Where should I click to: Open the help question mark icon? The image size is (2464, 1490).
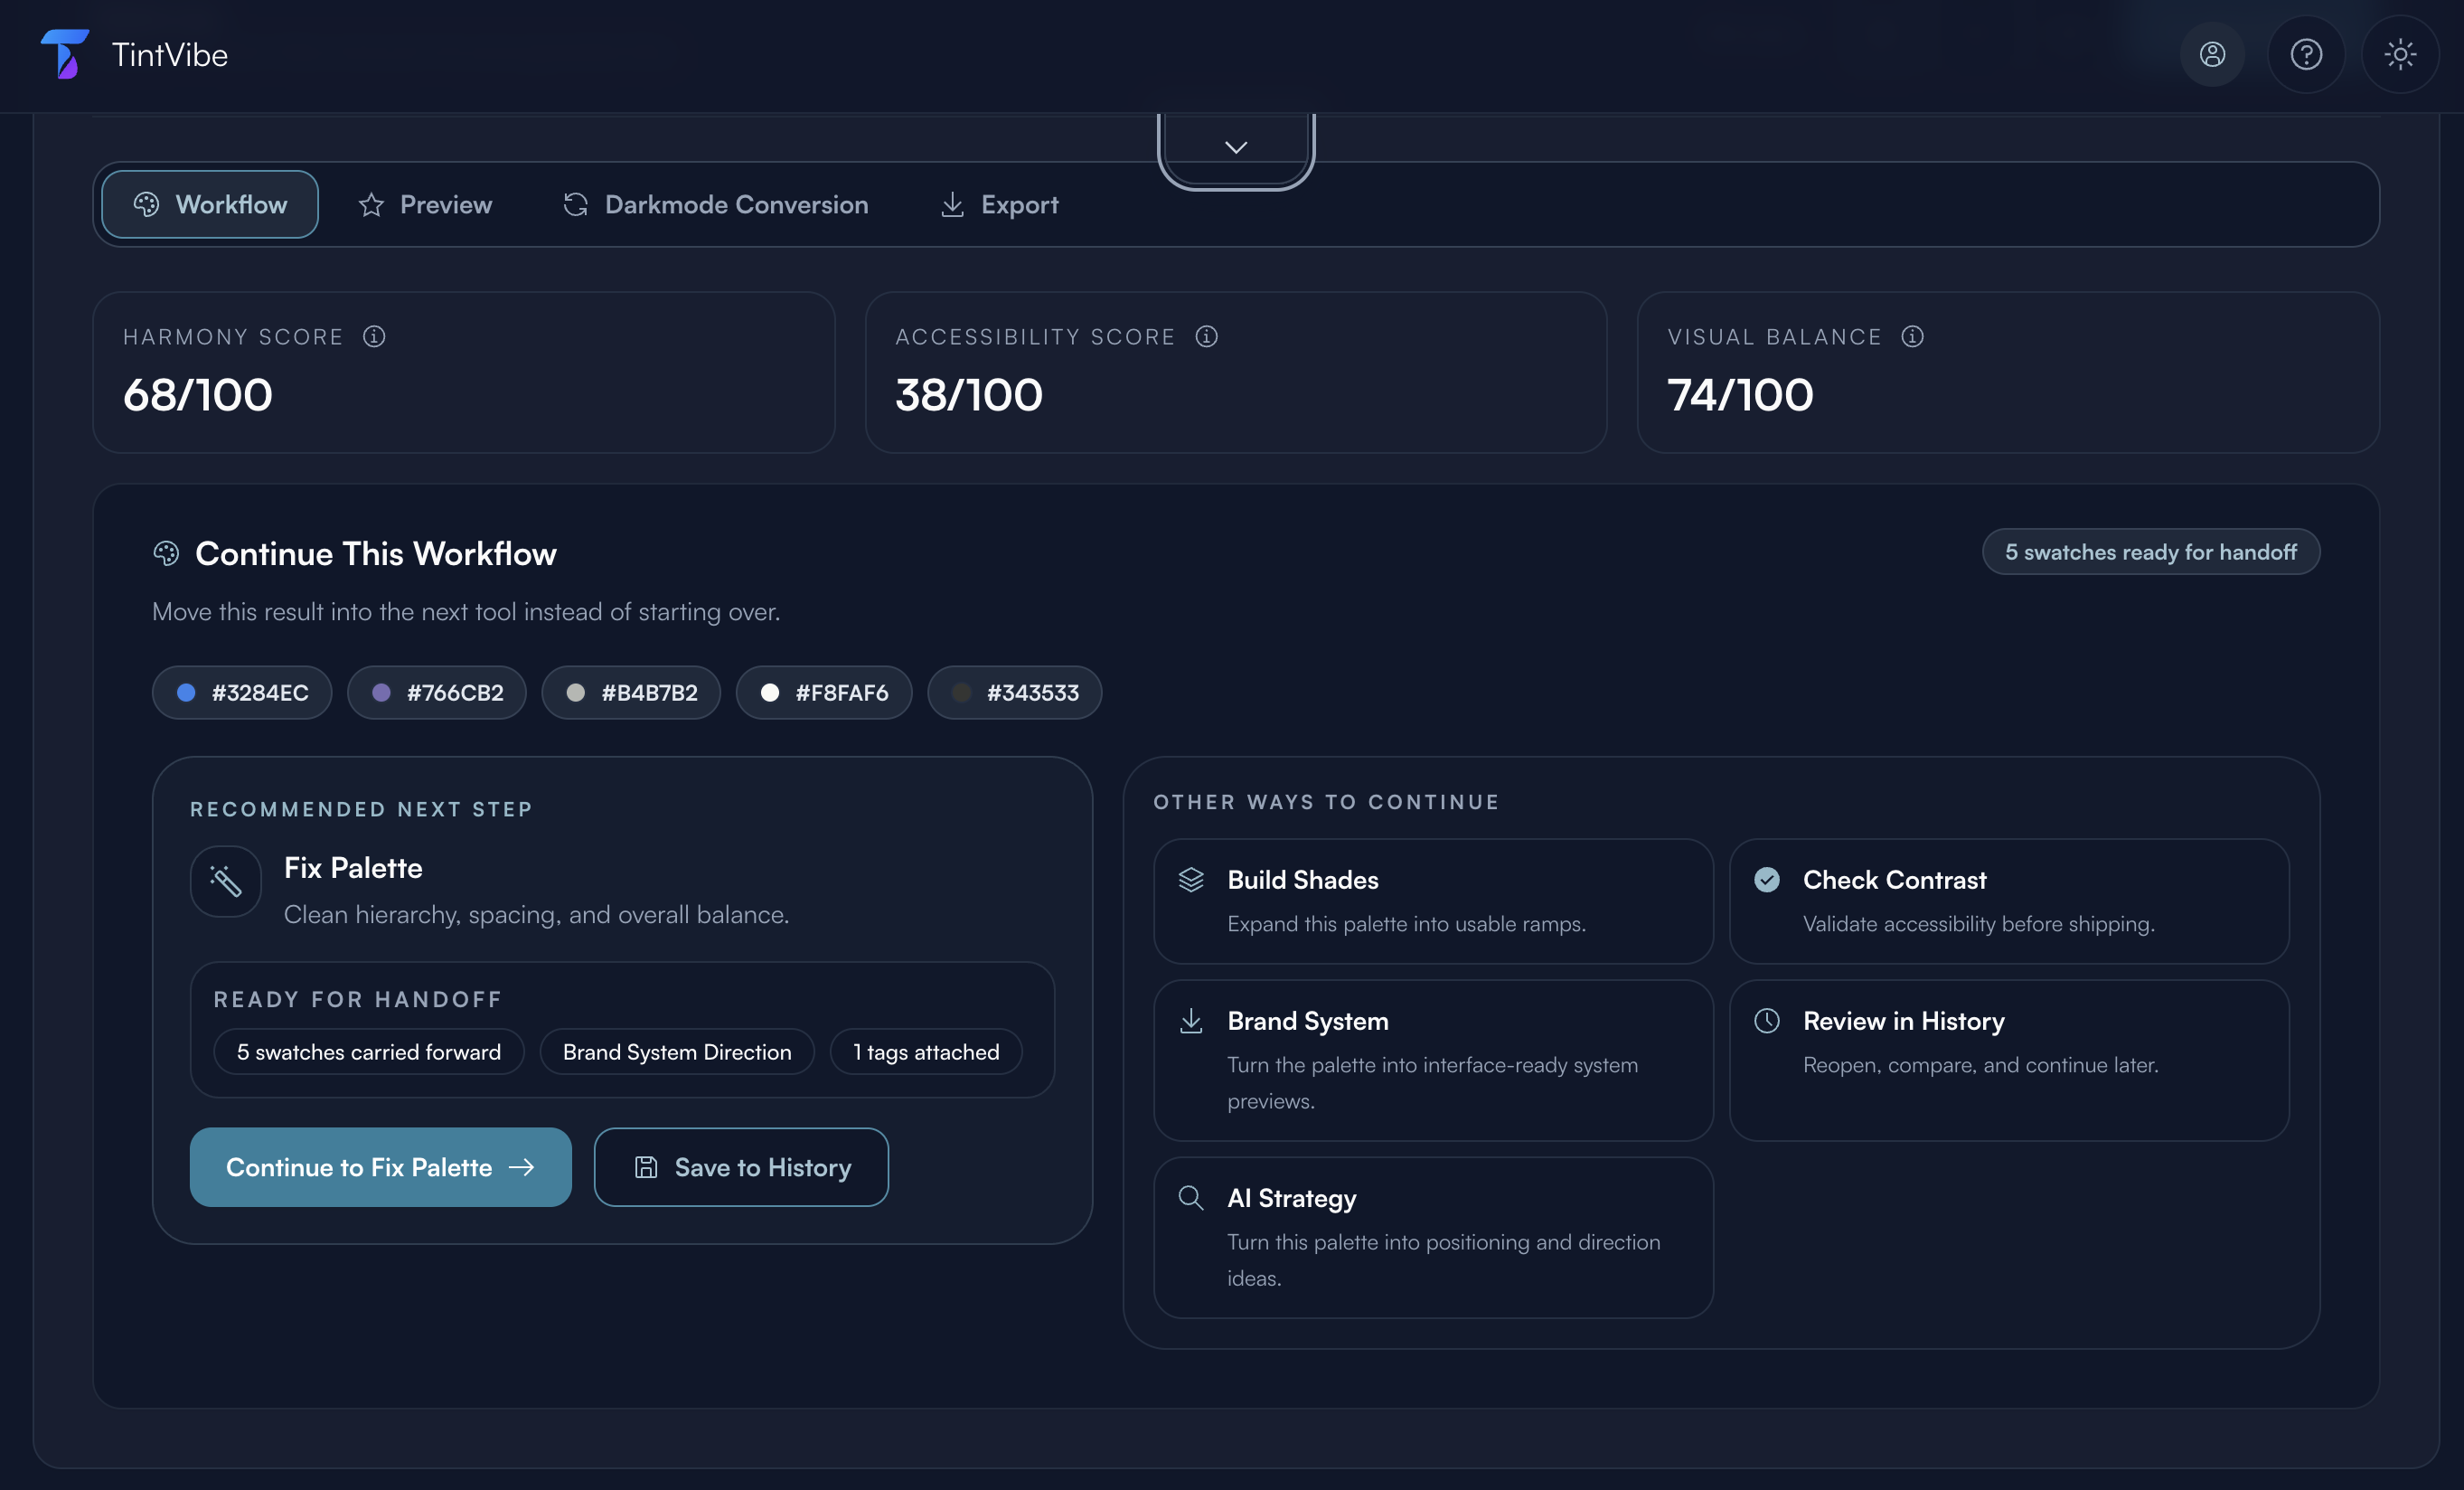(2306, 54)
